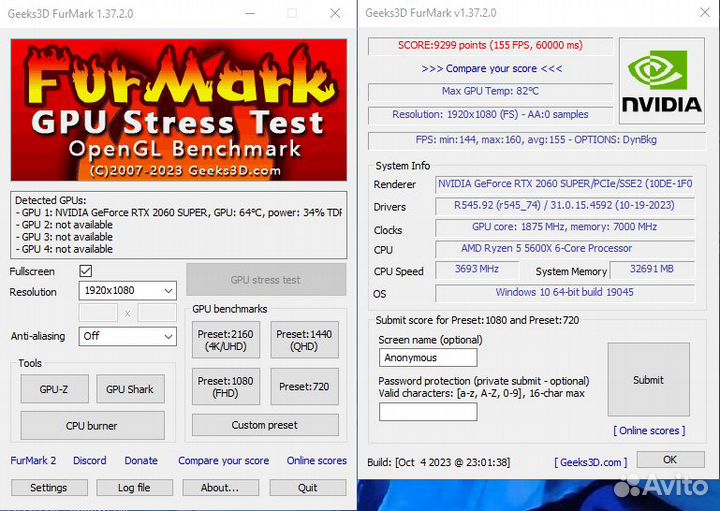The image size is (720, 511).
Task: Click the GPU 1: NVIDIA GeForce RTX 2060 line
Action: pos(179,213)
